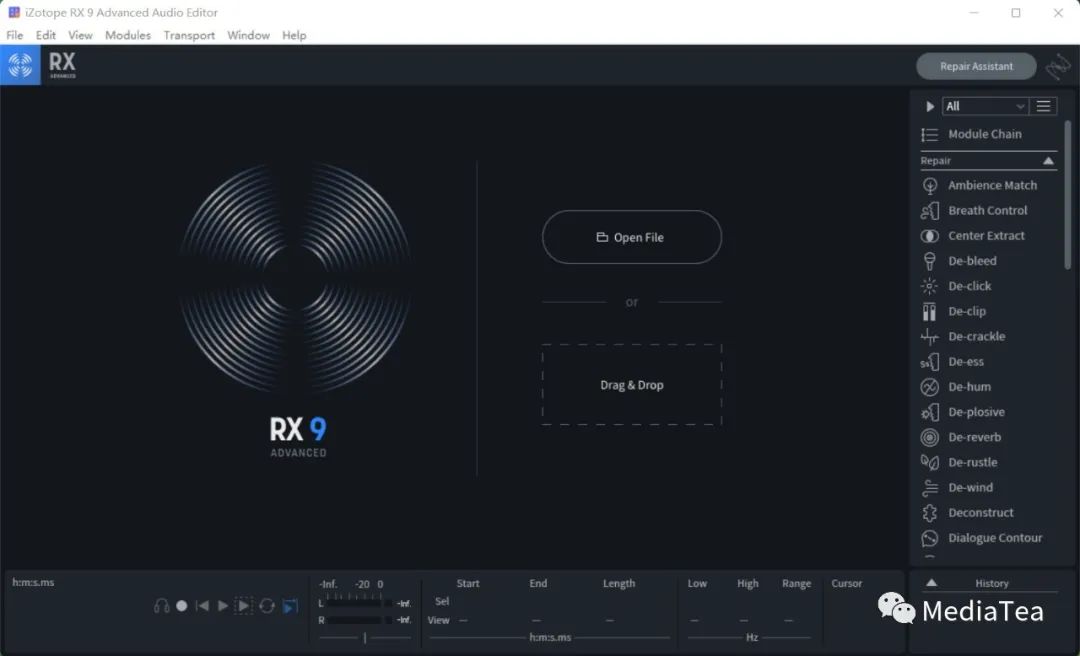The image size is (1080, 656).
Task: Open the Center Extract module
Action: pos(973,236)
